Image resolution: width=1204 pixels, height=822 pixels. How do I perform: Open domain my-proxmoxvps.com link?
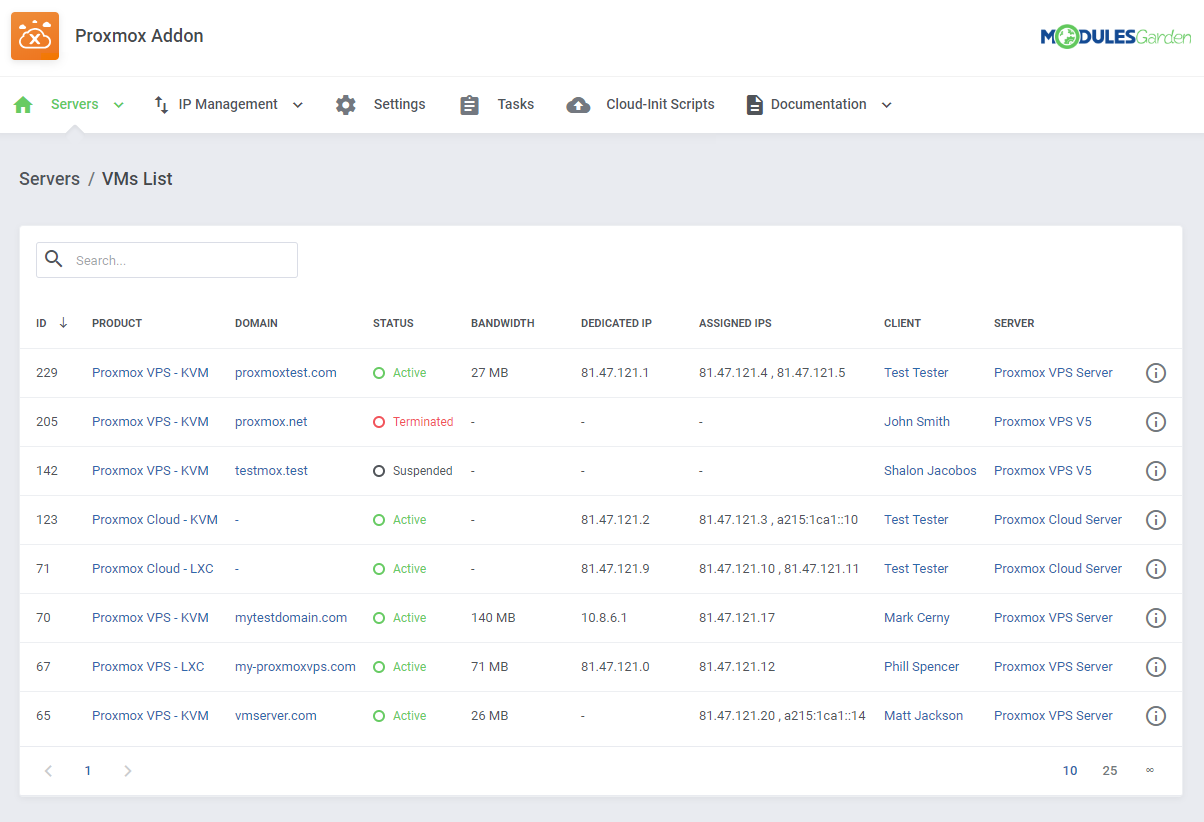295,667
